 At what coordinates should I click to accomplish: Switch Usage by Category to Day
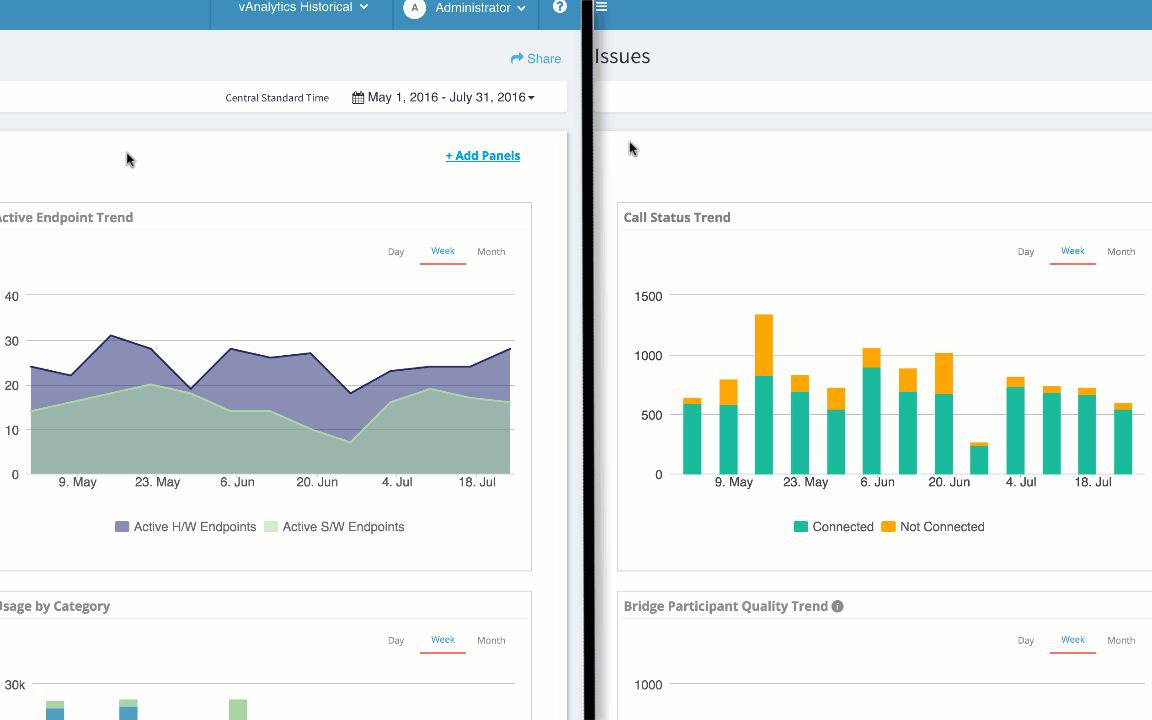pyautogui.click(x=396, y=640)
